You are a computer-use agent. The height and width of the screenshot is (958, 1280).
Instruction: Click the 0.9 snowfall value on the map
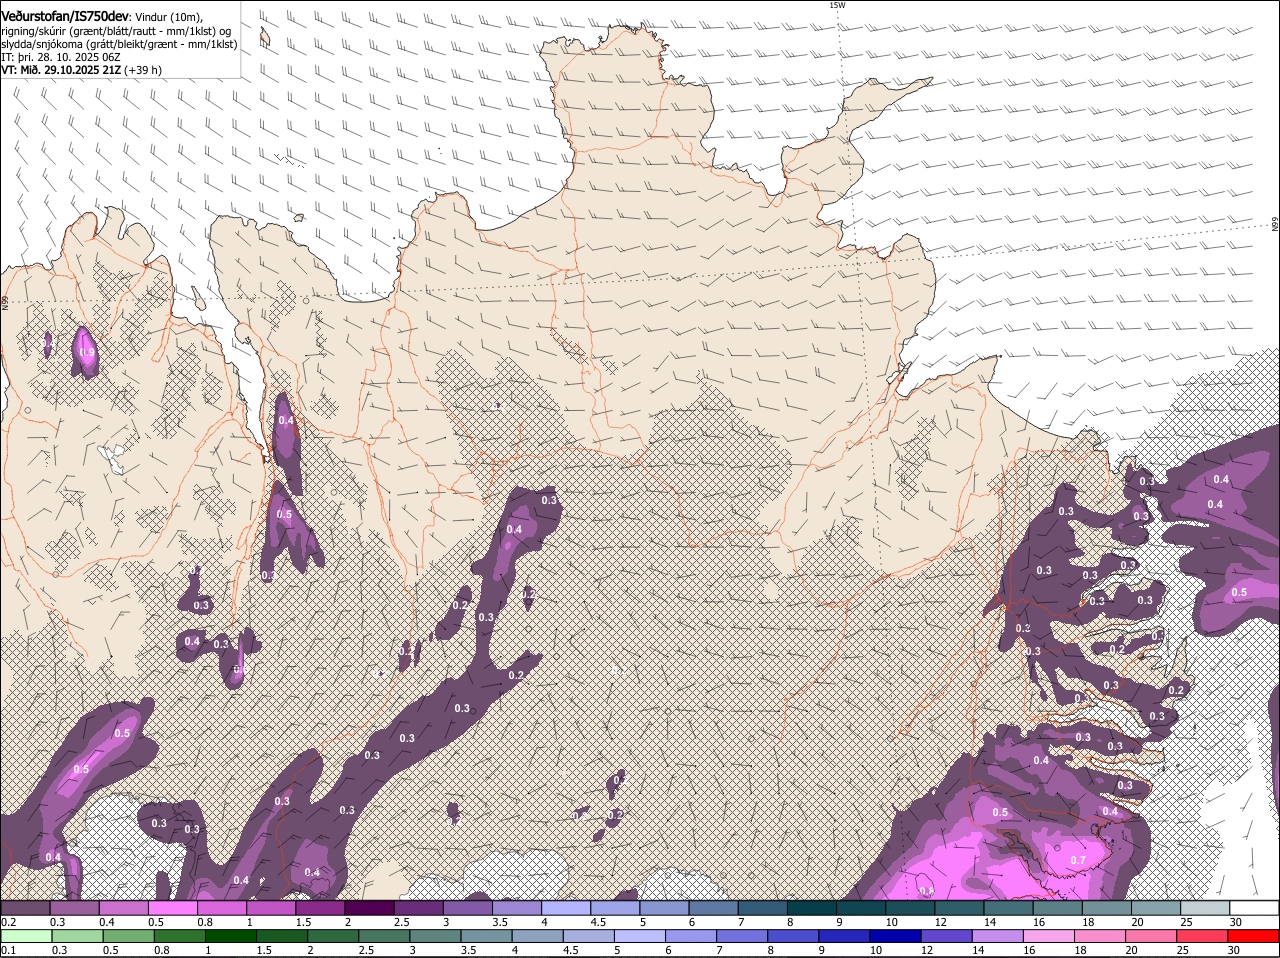tap(87, 352)
